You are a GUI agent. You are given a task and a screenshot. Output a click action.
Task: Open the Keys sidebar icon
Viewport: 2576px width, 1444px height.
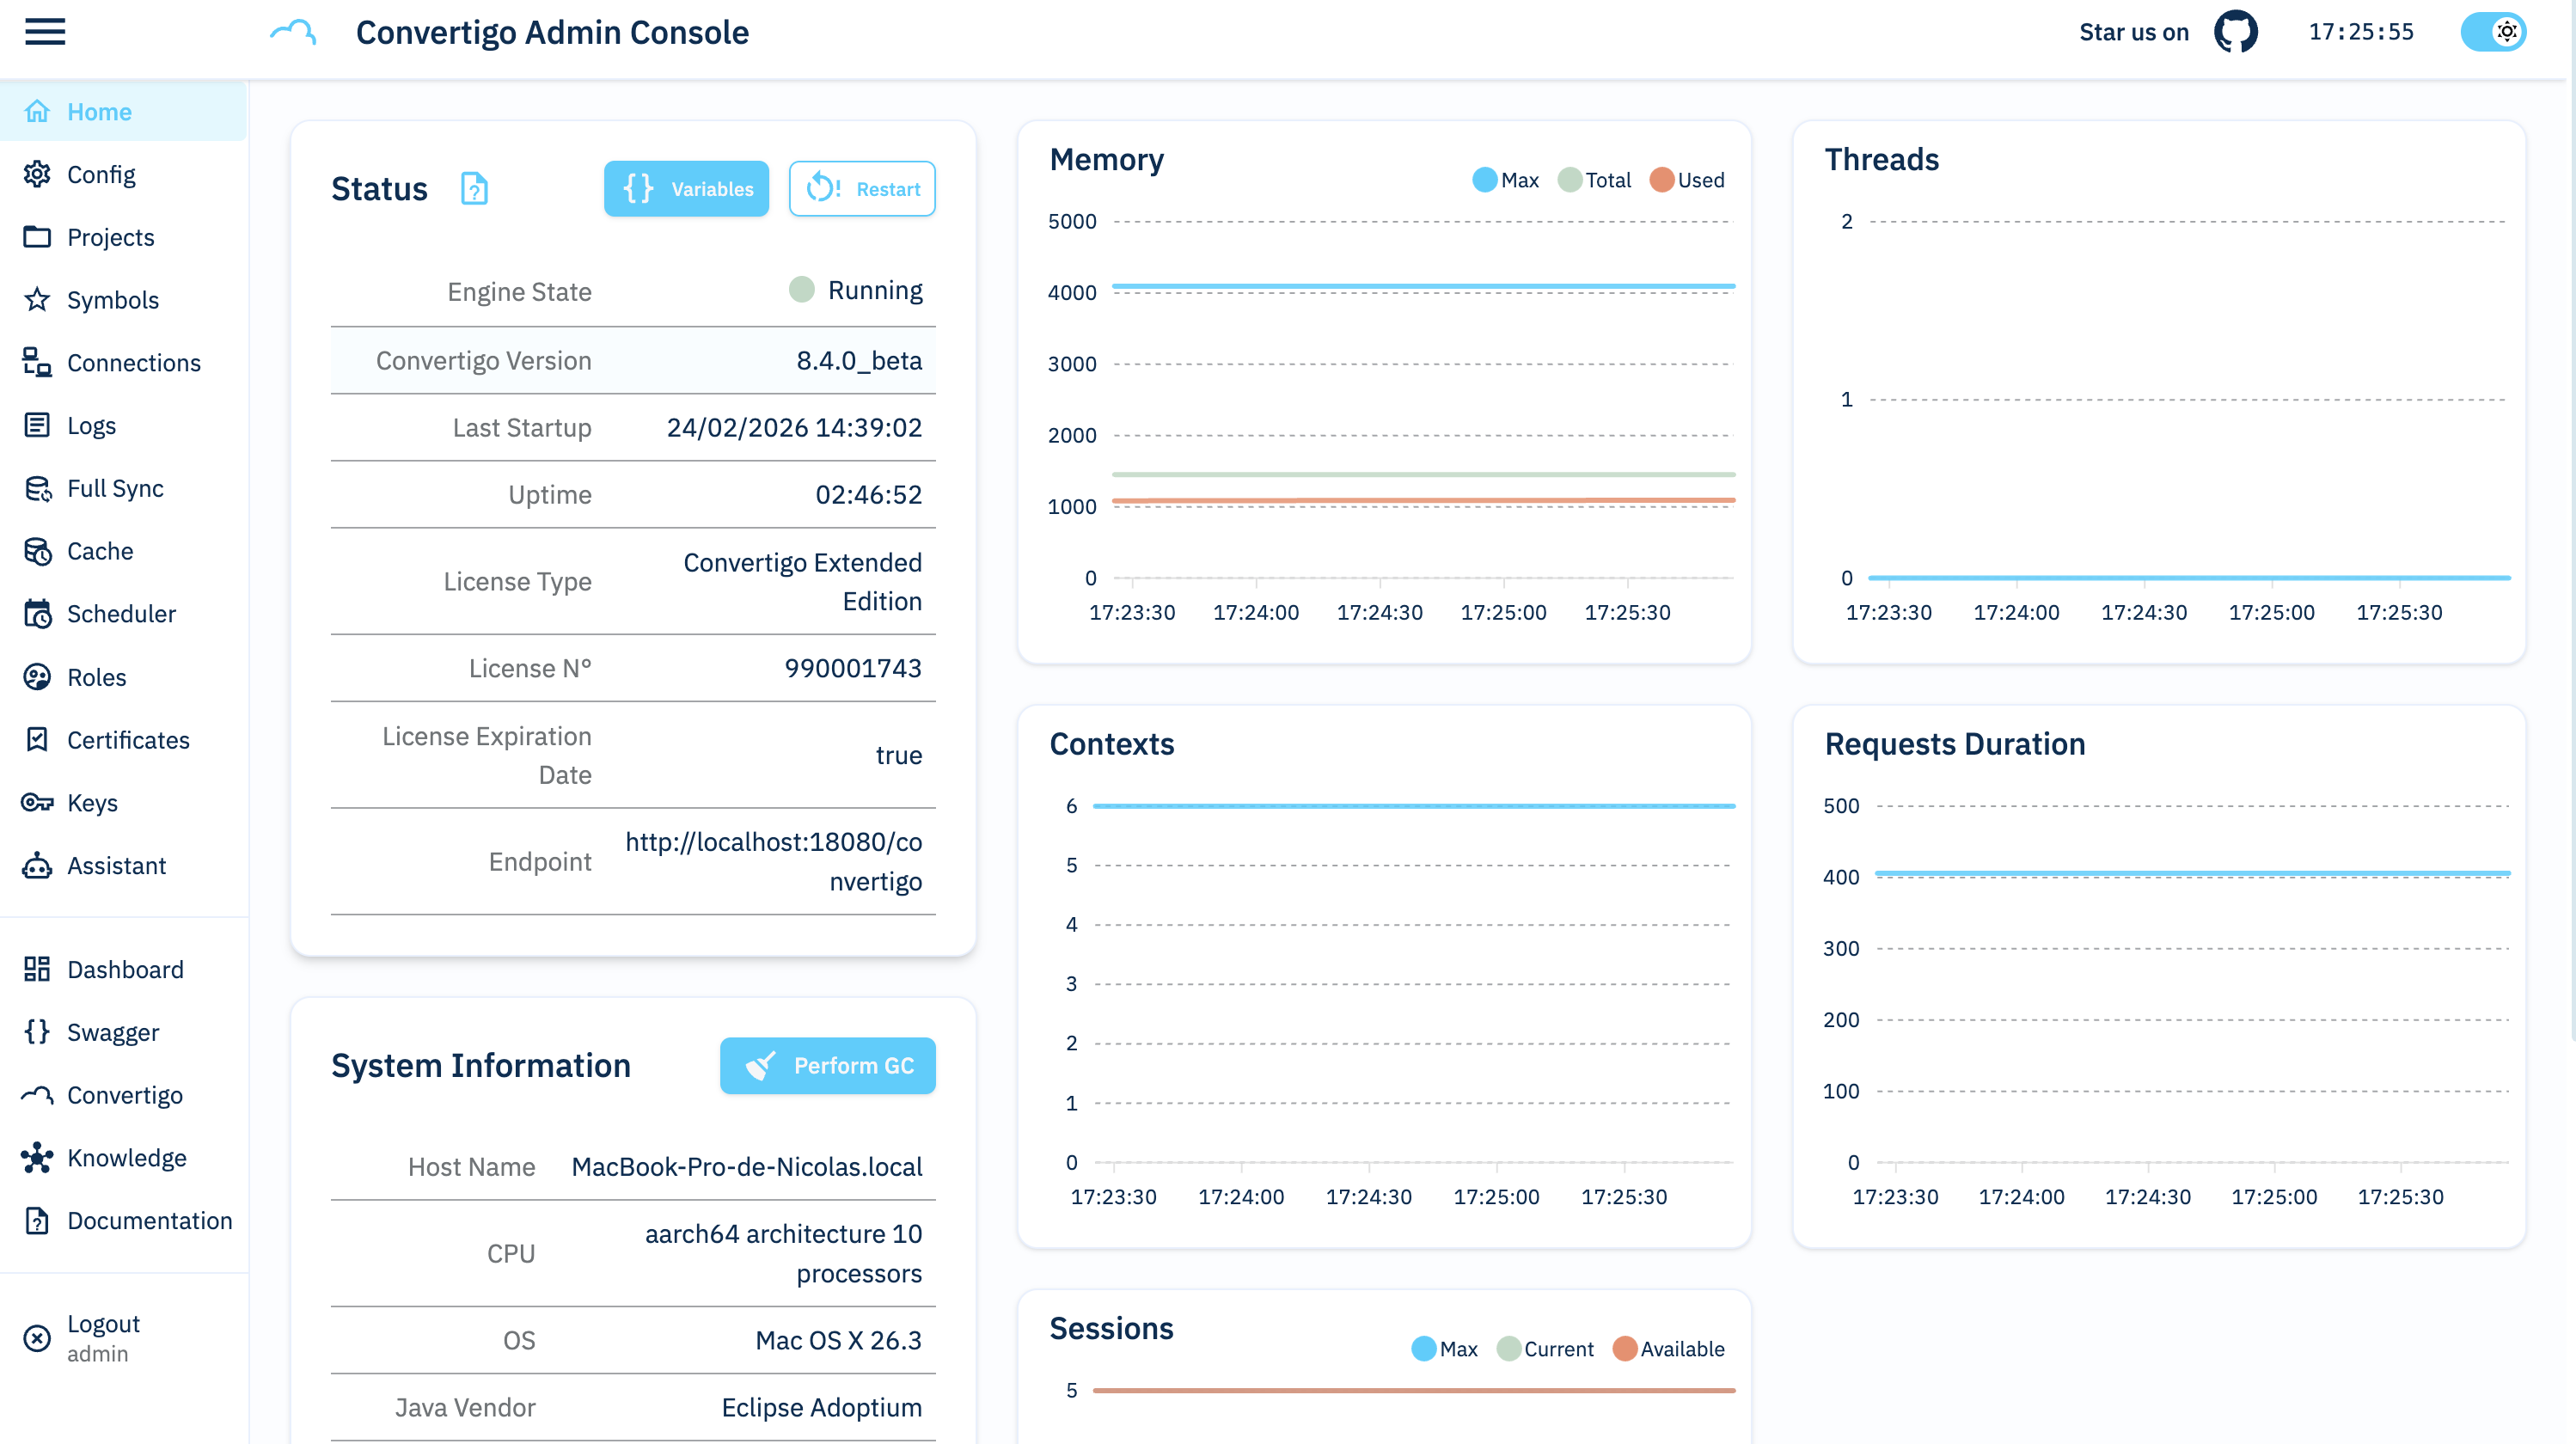click(x=37, y=802)
